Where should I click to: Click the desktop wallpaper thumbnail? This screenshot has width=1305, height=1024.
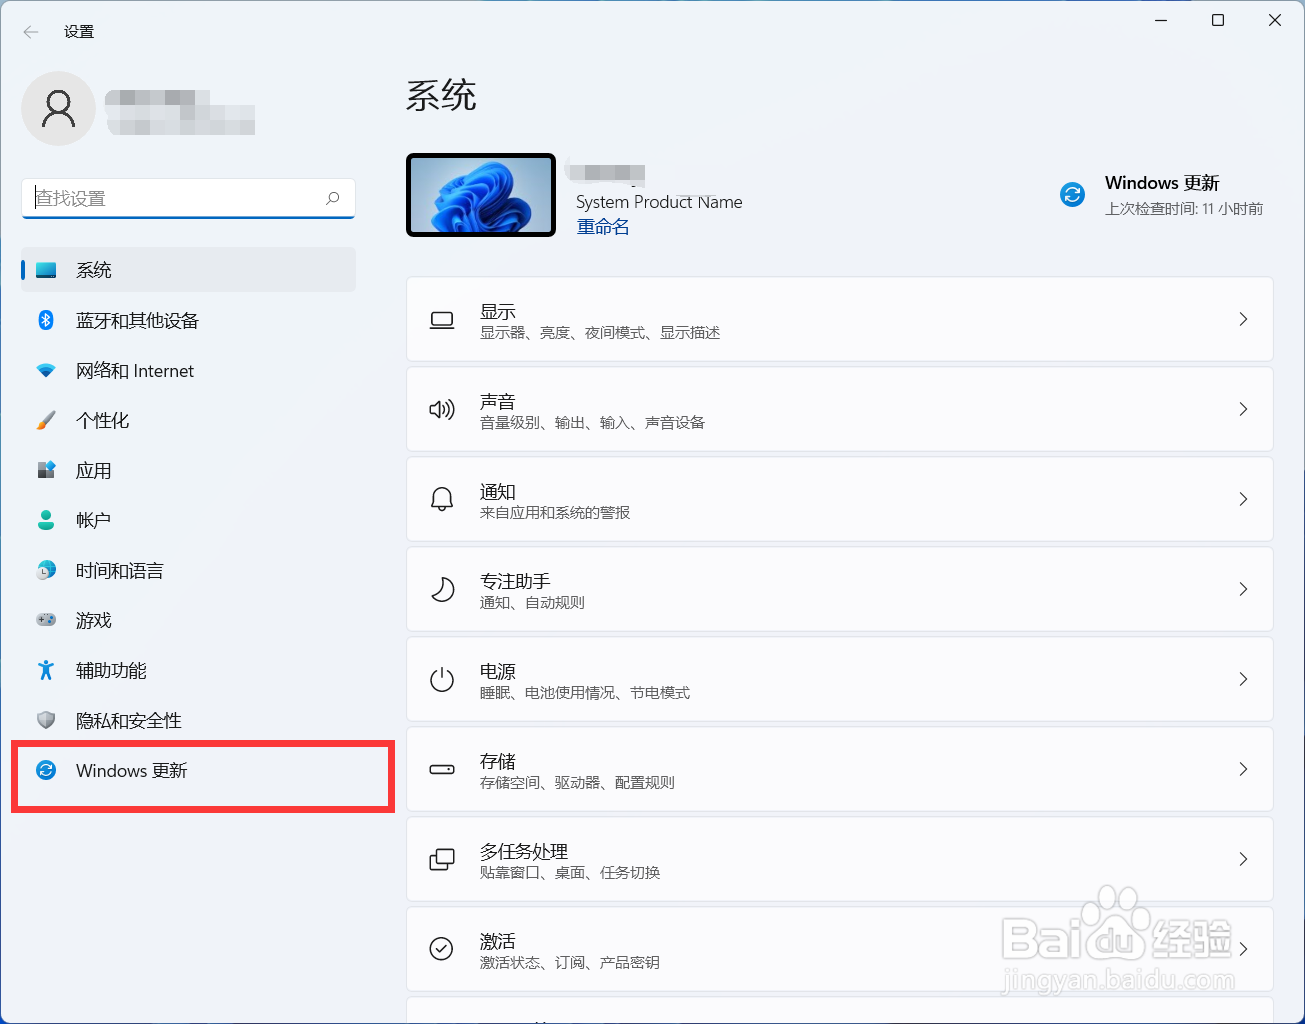coord(481,195)
